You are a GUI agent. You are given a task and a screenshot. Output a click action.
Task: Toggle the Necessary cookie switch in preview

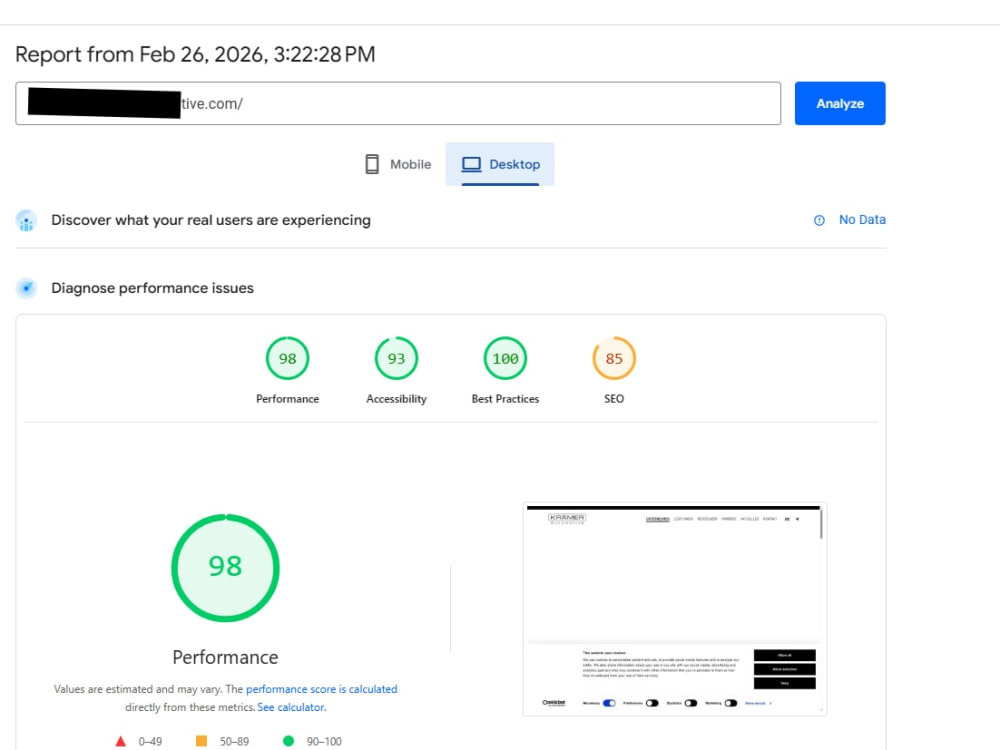click(609, 703)
